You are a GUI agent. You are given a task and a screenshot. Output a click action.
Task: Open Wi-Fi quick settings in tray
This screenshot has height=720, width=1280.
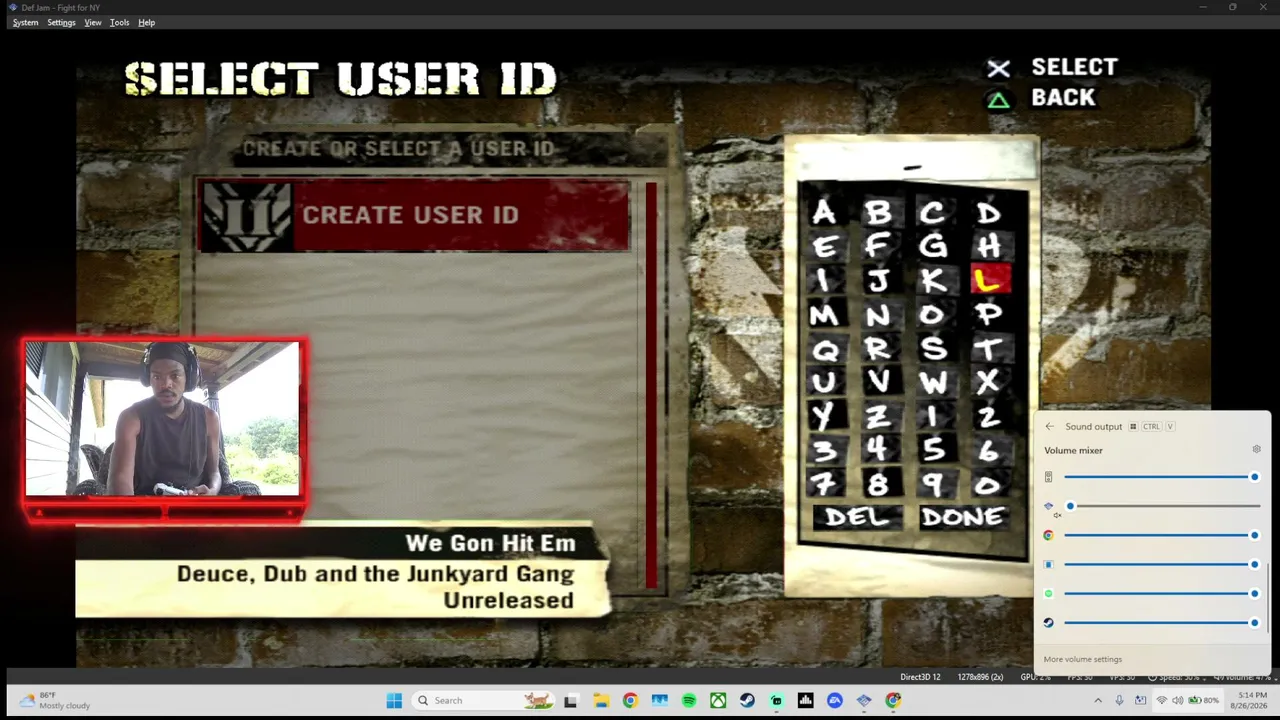pos(1161,700)
